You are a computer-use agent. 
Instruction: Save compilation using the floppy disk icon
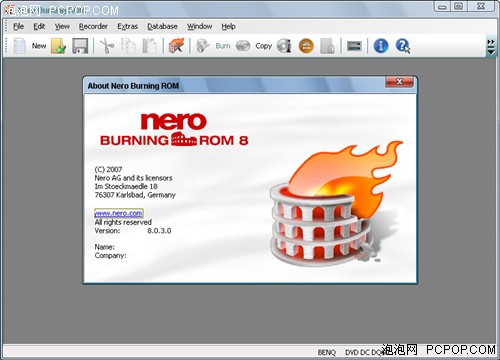point(80,46)
